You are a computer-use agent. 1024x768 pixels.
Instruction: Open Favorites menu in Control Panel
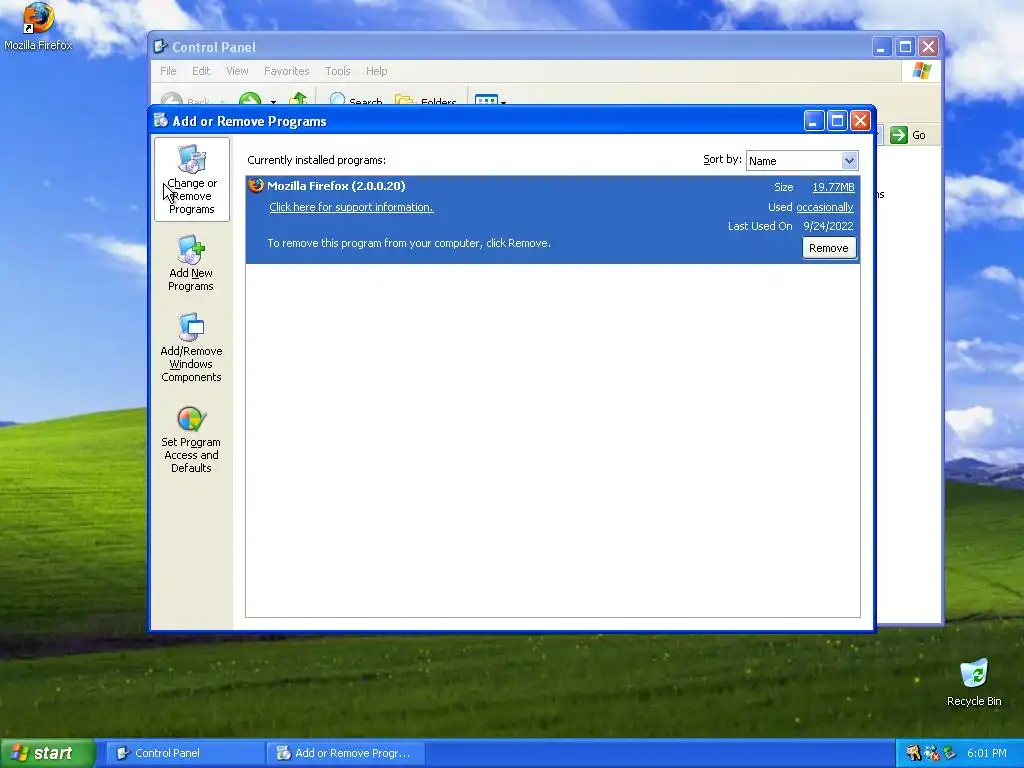pyautogui.click(x=286, y=71)
